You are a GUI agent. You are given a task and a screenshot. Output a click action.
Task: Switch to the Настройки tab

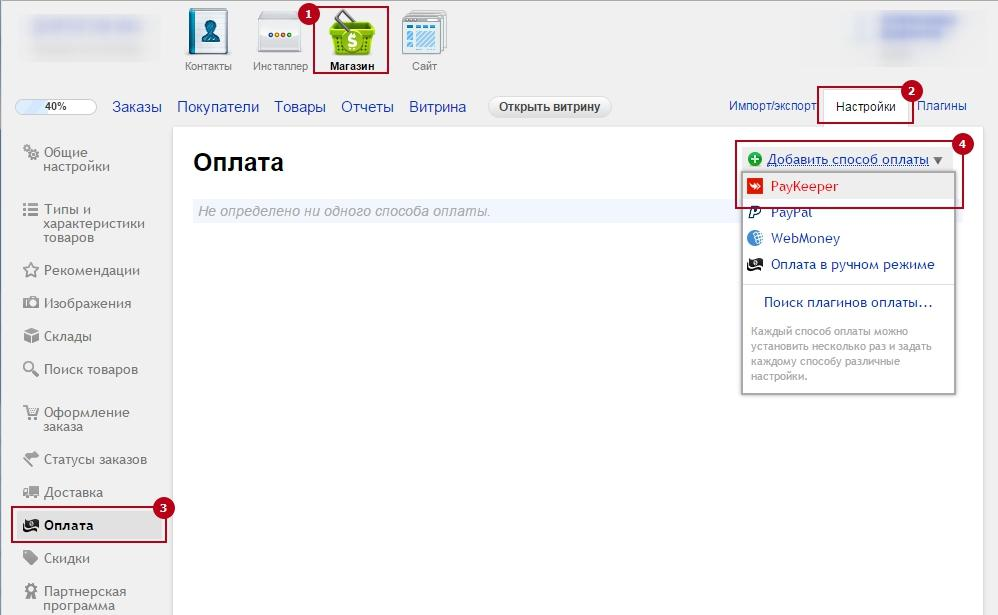coord(865,106)
